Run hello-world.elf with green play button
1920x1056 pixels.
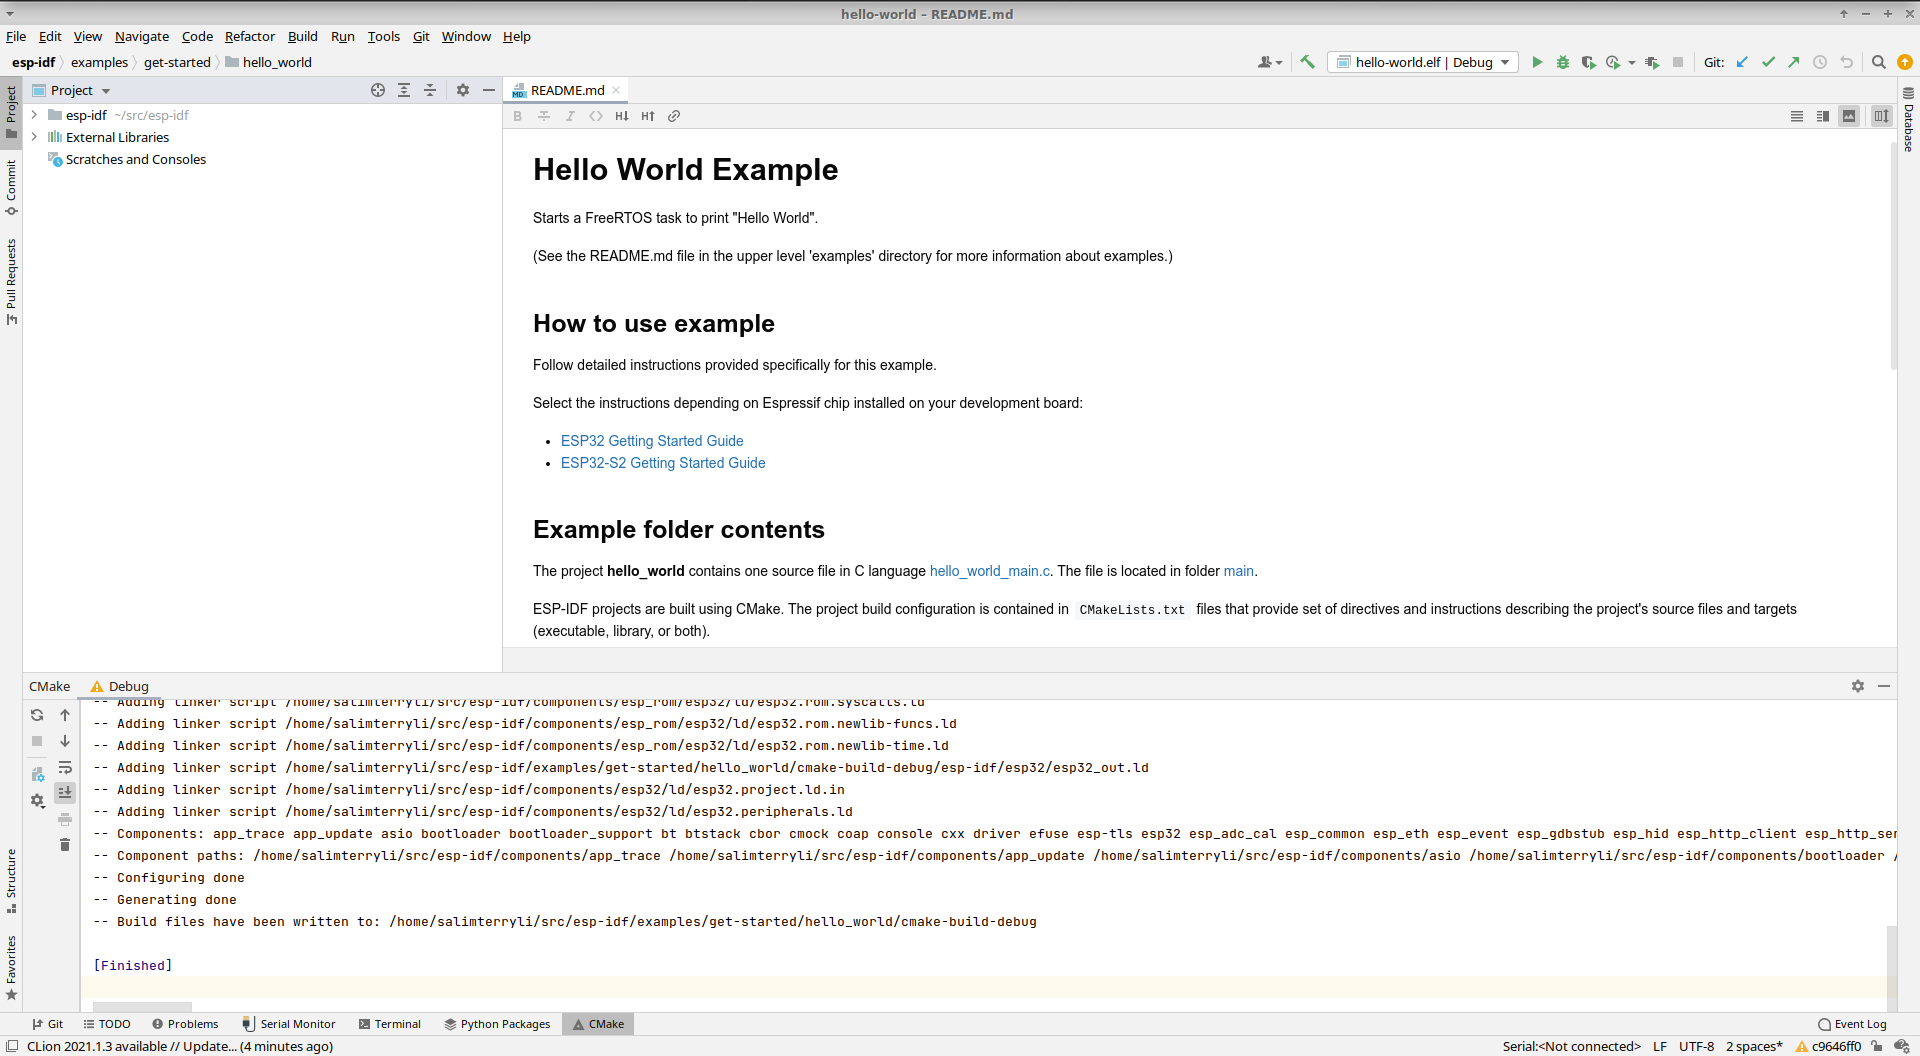pyautogui.click(x=1537, y=62)
